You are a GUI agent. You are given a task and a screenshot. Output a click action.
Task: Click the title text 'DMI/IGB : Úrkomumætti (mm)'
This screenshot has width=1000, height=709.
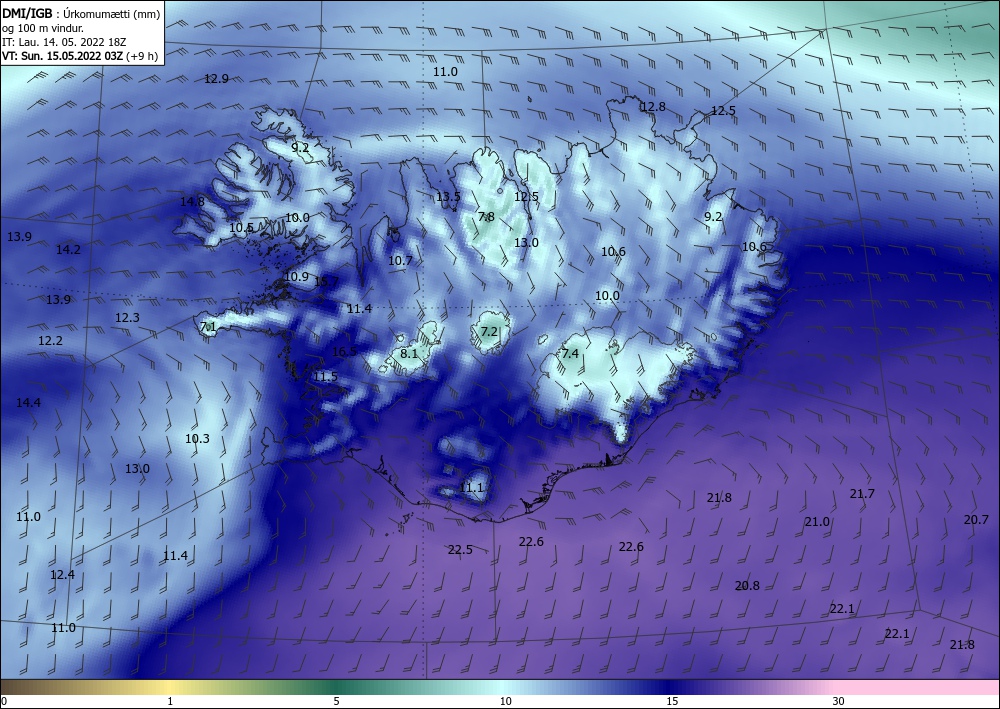pyautogui.click(x=81, y=14)
